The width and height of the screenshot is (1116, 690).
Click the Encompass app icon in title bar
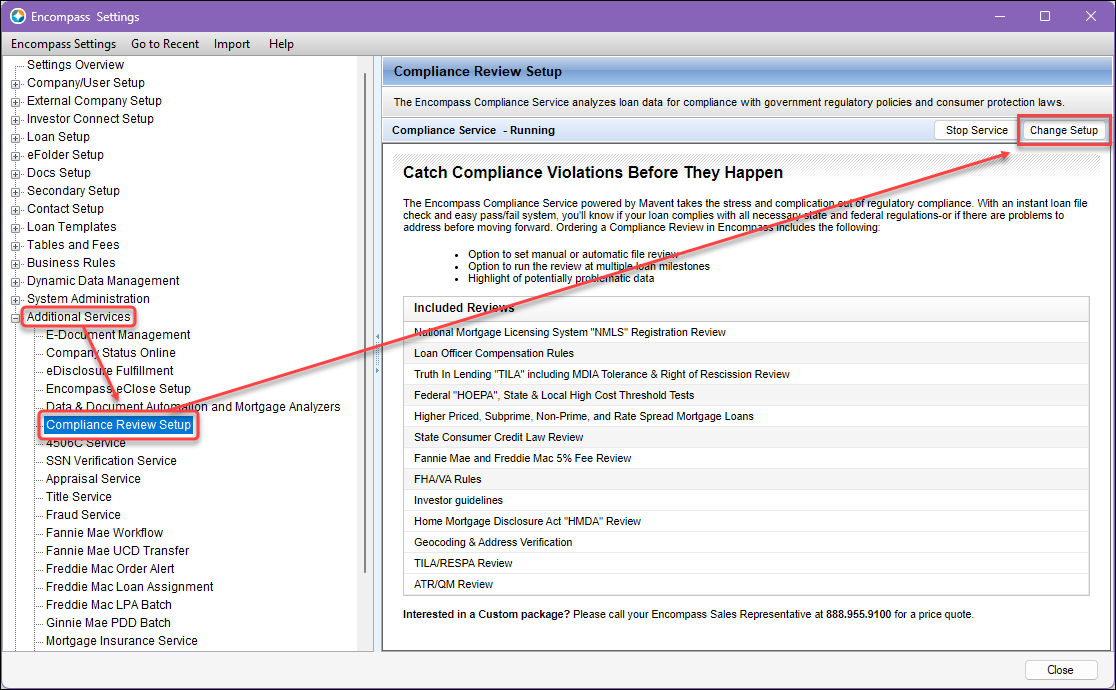18,16
